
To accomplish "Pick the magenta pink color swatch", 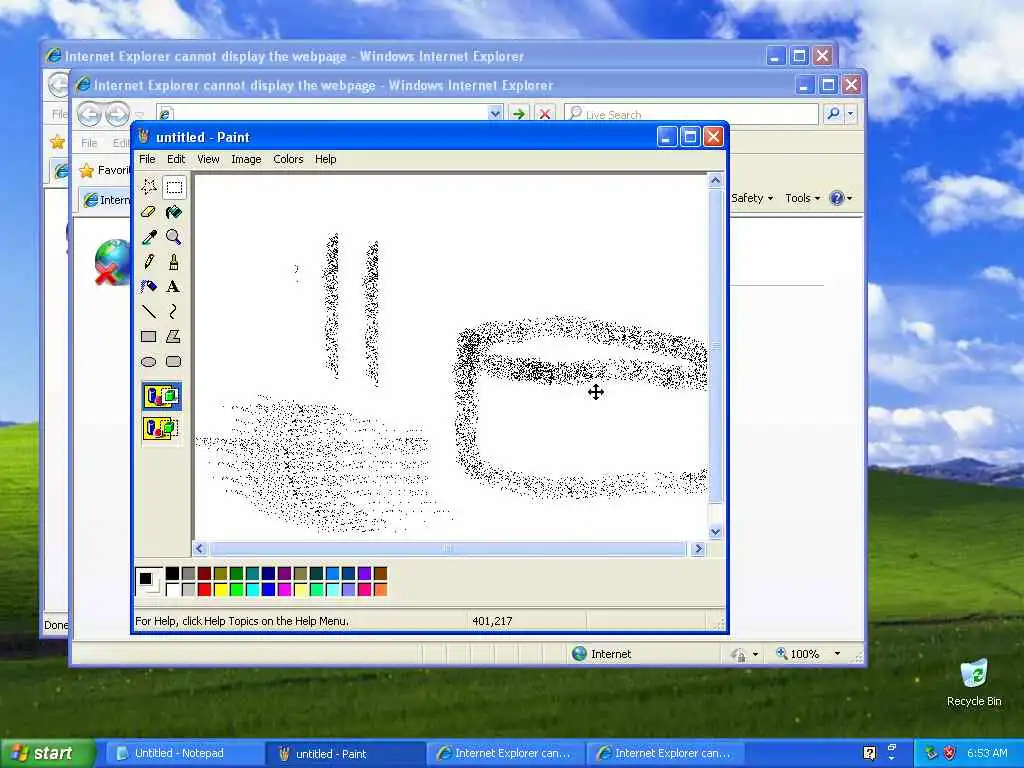I will click(x=285, y=590).
